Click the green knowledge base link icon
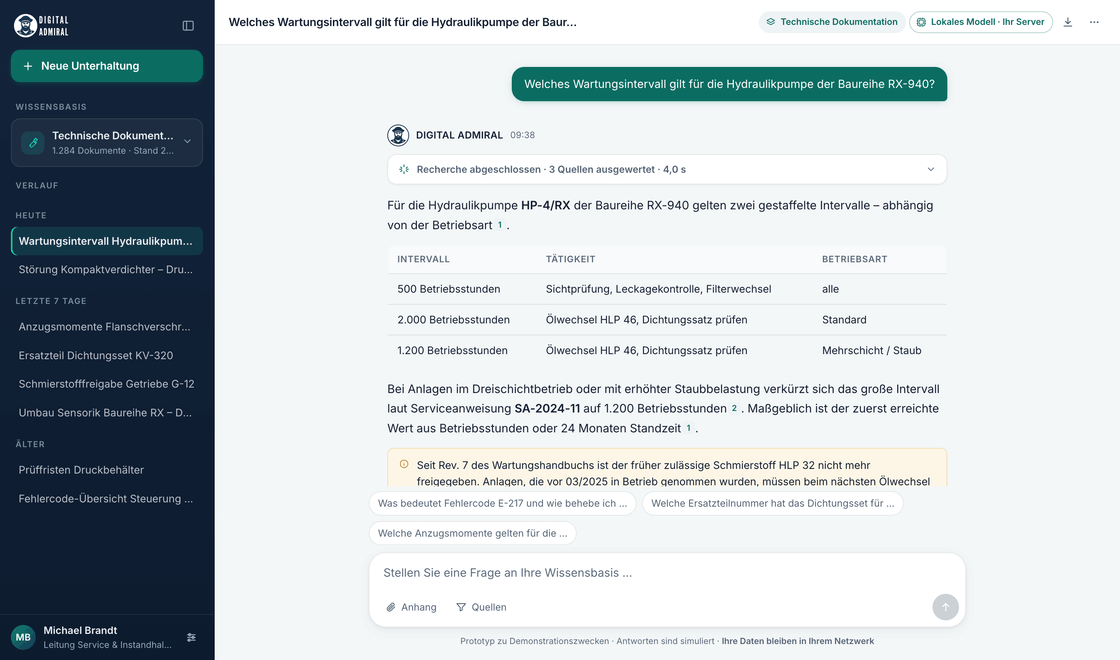The image size is (1120, 660). coord(33,142)
